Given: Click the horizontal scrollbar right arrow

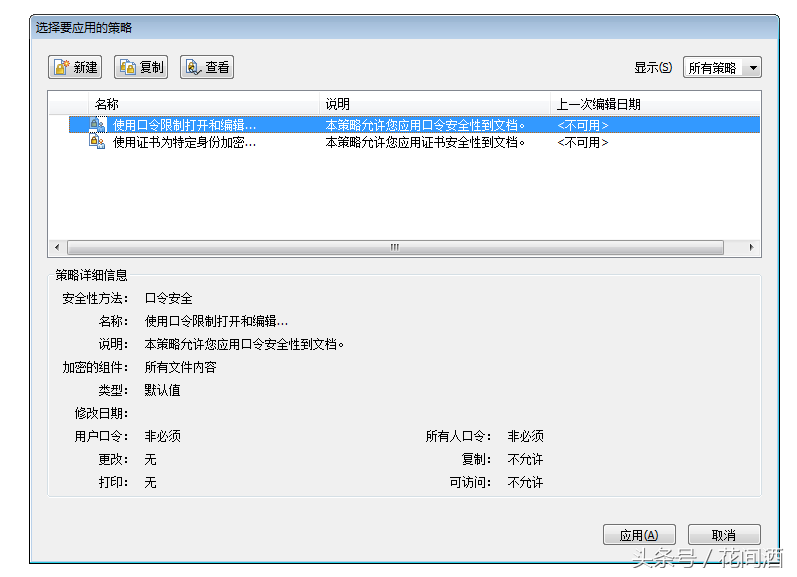Looking at the screenshot, I should (x=752, y=248).
